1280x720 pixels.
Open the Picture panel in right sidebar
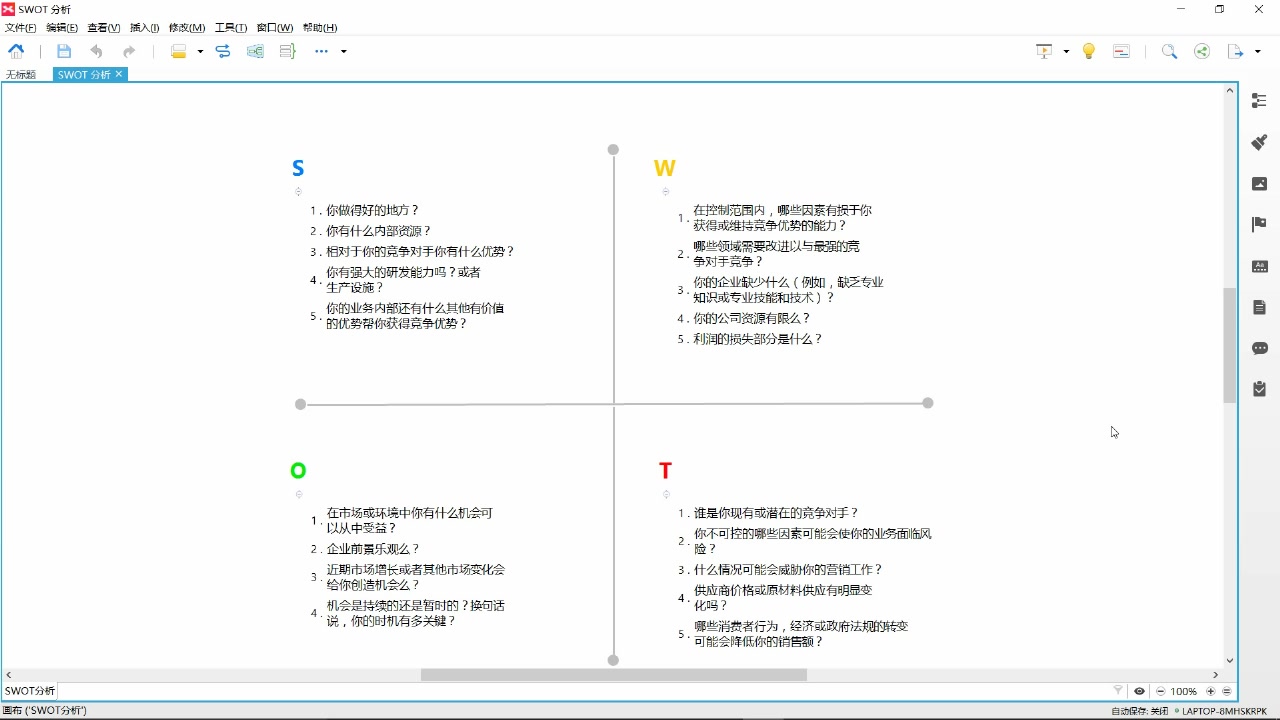pyautogui.click(x=1258, y=183)
